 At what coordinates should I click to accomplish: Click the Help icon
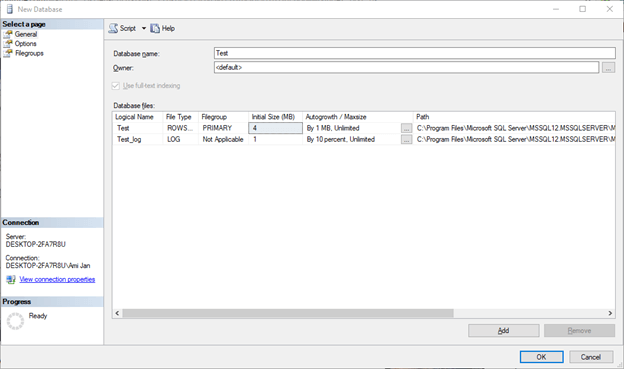pos(155,28)
